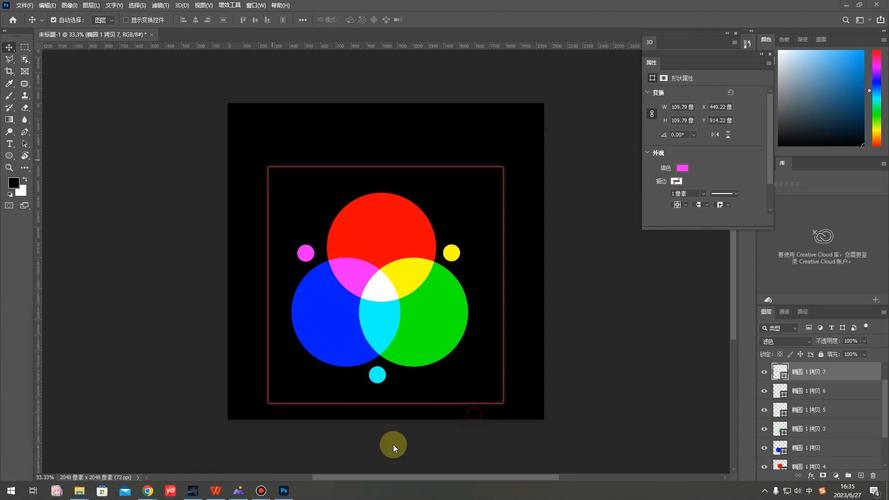Select the Zoom magnifier tool
This screenshot has height=500, width=889.
[10, 168]
